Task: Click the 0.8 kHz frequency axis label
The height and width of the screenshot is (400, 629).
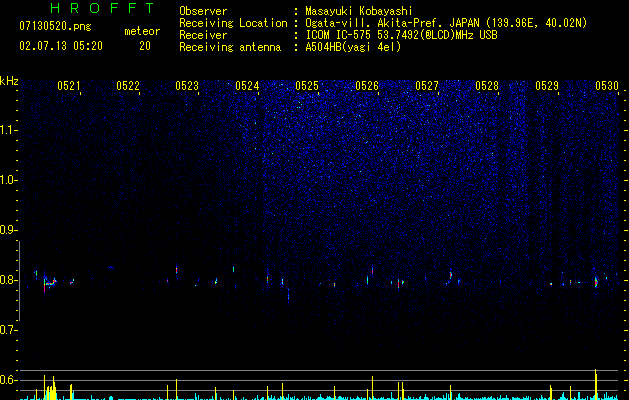Action: click(8, 280)
